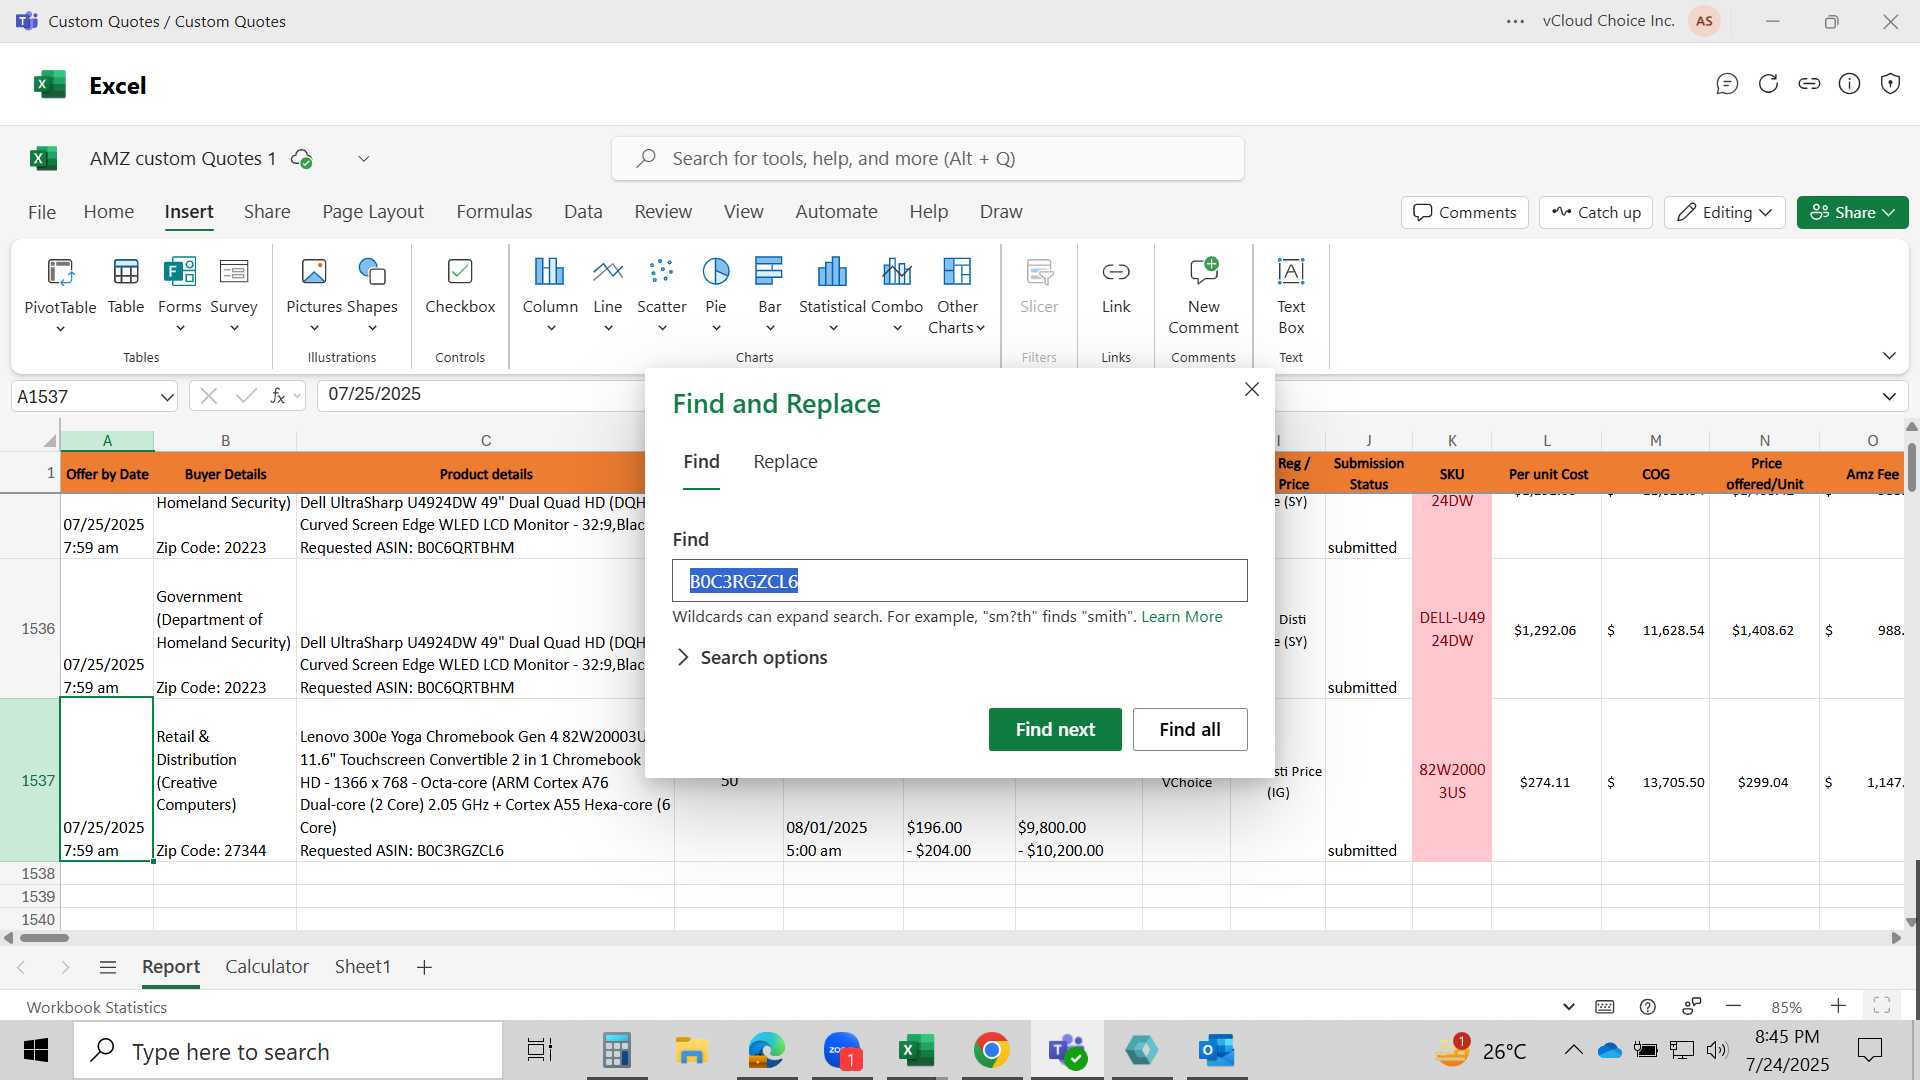Click the search for tools box
This screenshot has width=1920, height=1080.
point(928,159)
